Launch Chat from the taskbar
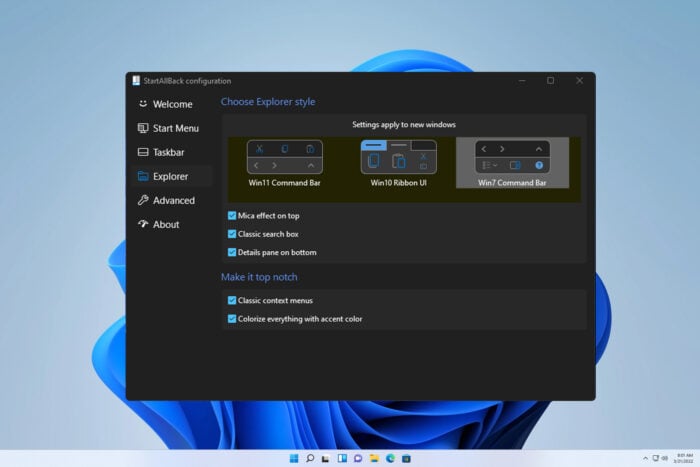Viewport: 700px width, 467px height. point(358,459)
